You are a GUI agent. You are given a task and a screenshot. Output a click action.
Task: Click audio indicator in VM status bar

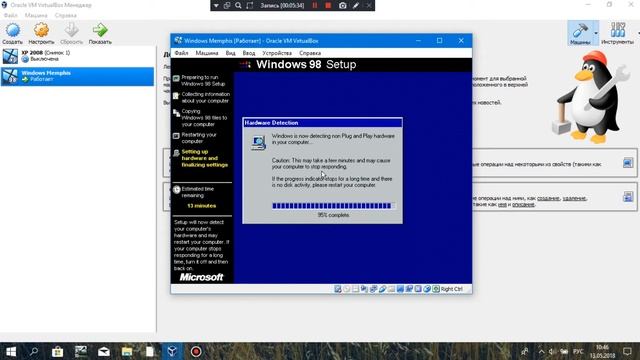[364, 289]
